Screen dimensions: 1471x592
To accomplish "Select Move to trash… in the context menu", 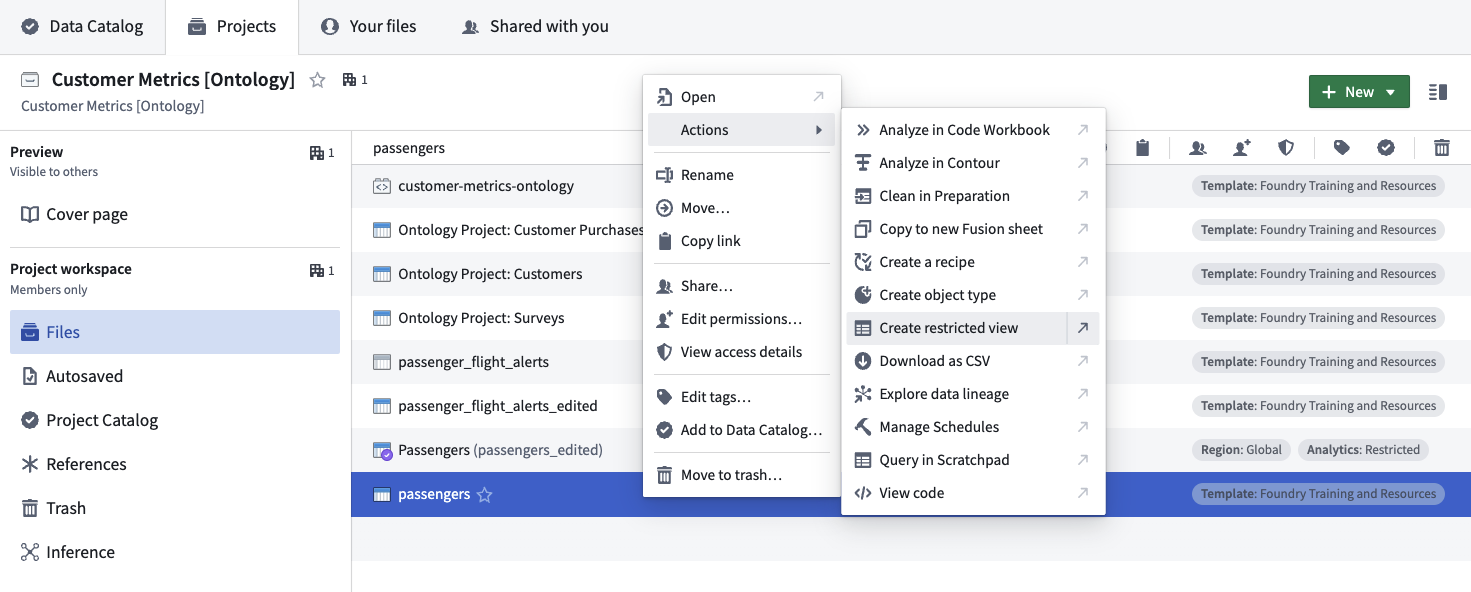I will [741, 475].
